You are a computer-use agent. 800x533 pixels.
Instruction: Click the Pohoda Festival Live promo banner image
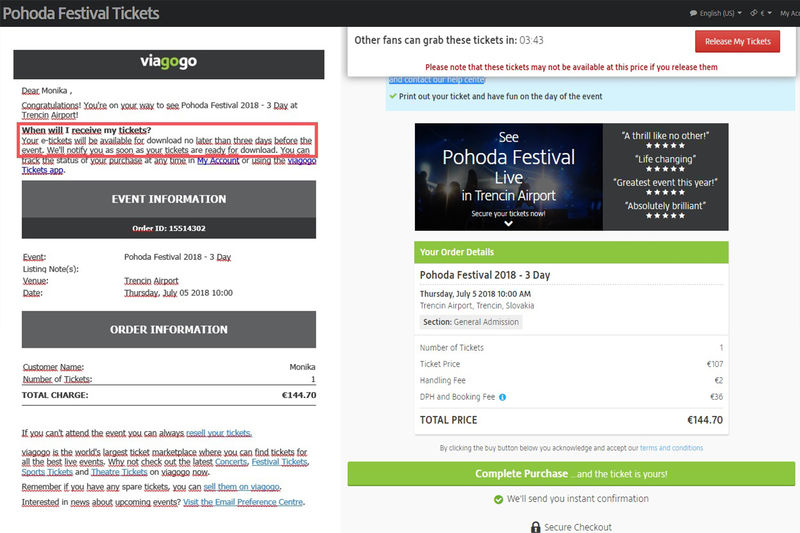pyautogui.click(x=508, y=176)
